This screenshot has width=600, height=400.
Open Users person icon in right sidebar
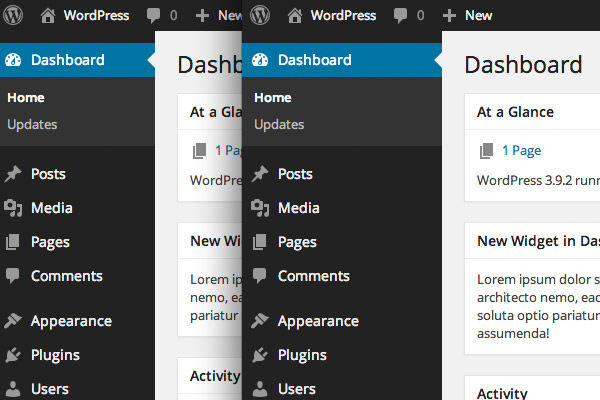click(259, 389)
